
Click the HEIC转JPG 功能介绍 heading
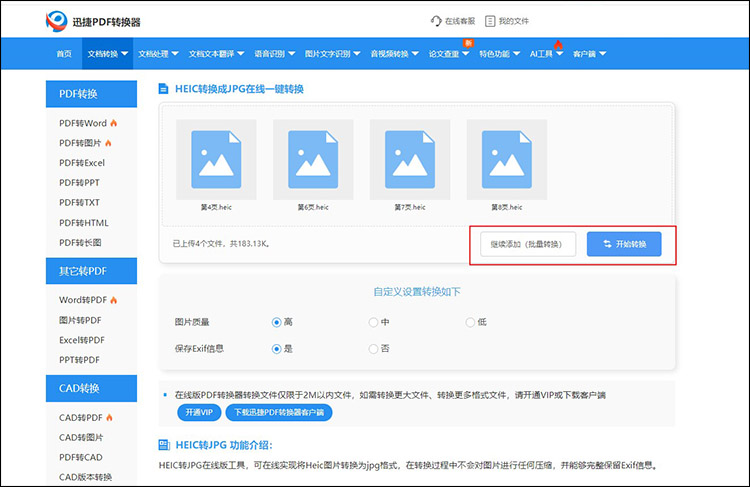(224, 445)
